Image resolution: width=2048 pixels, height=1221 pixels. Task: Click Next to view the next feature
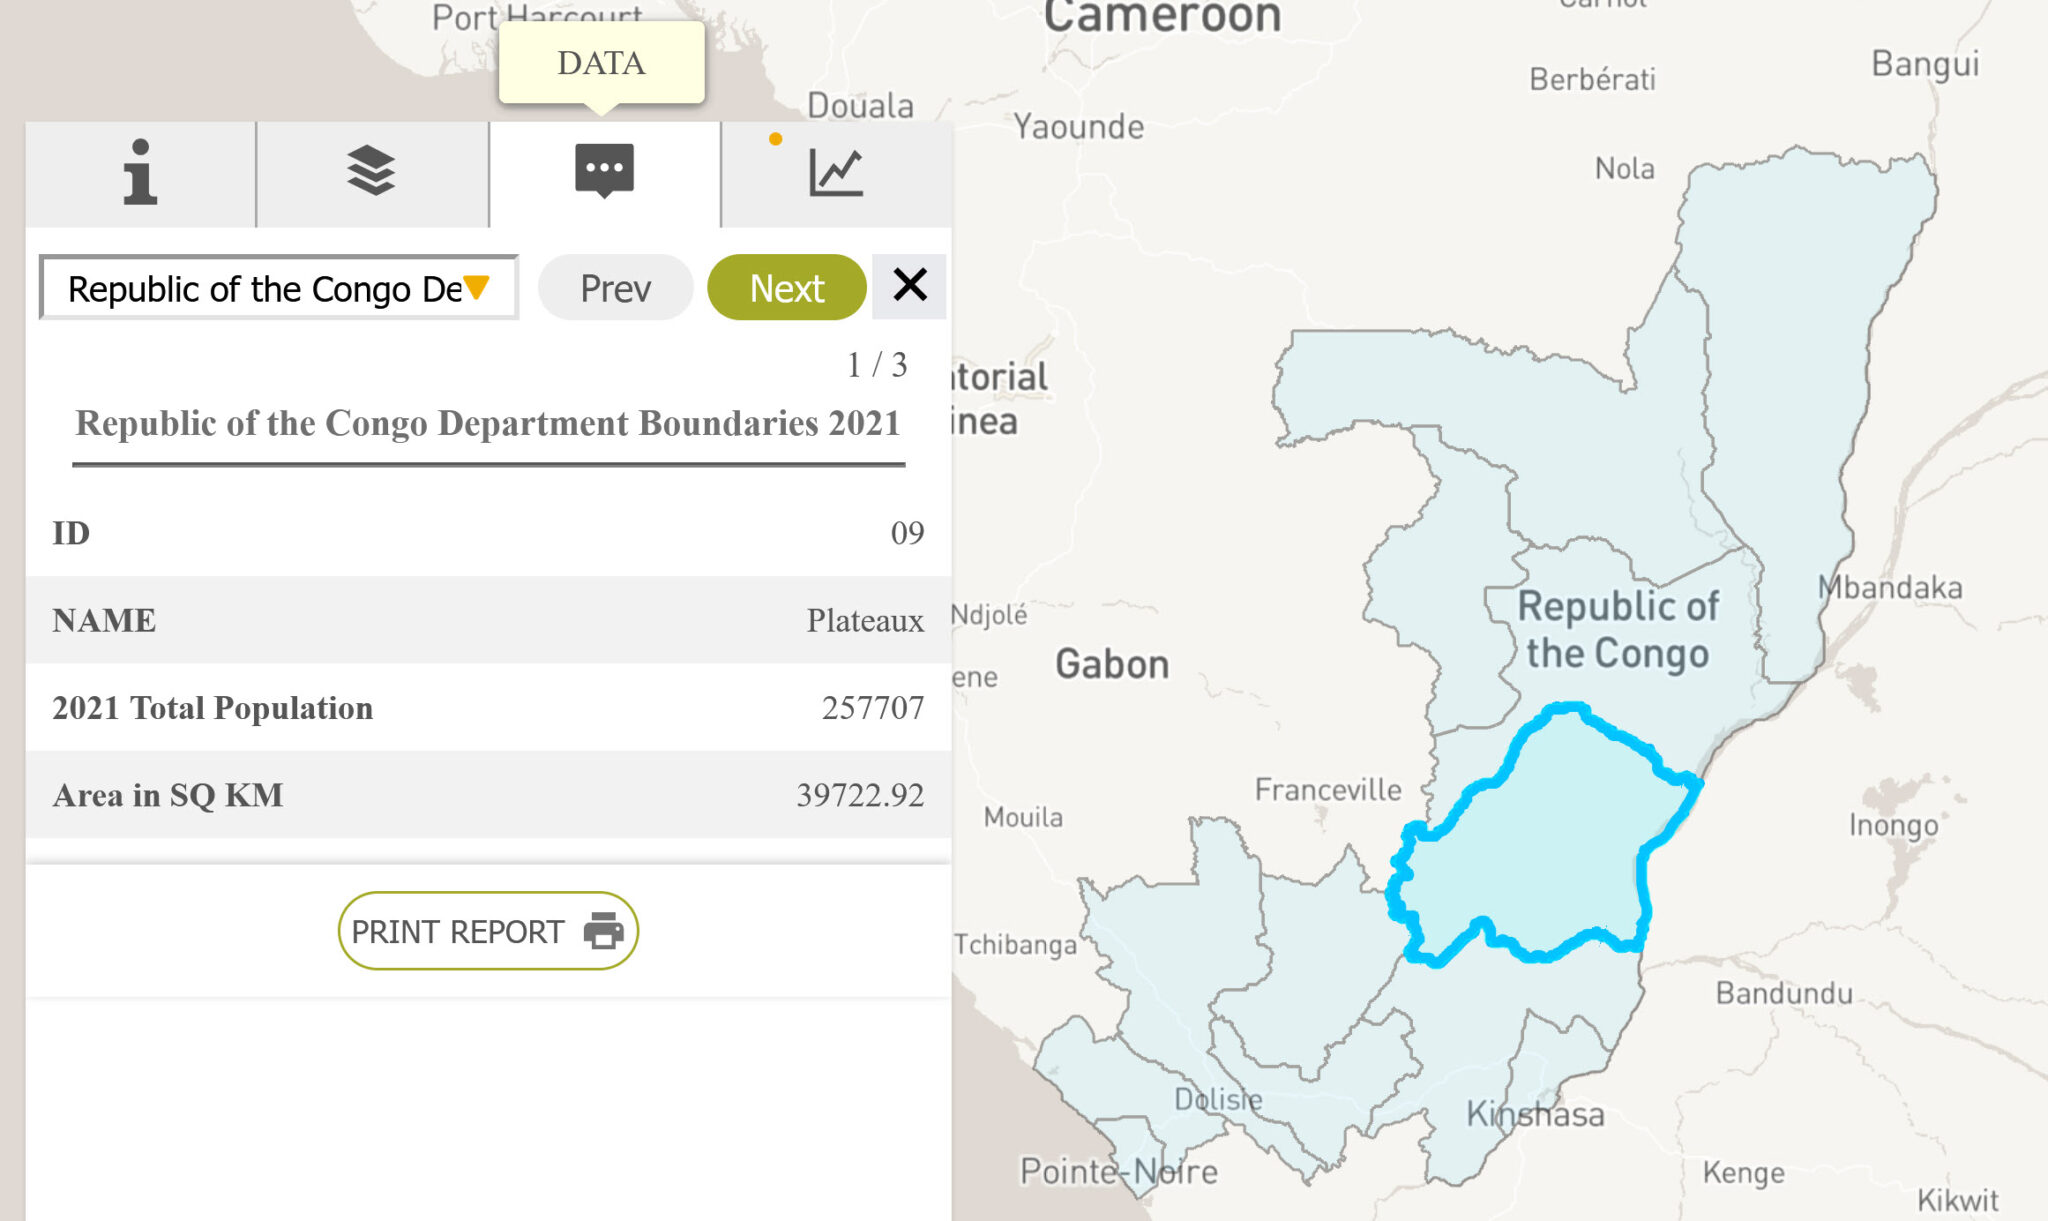click(x=786, y=287)
